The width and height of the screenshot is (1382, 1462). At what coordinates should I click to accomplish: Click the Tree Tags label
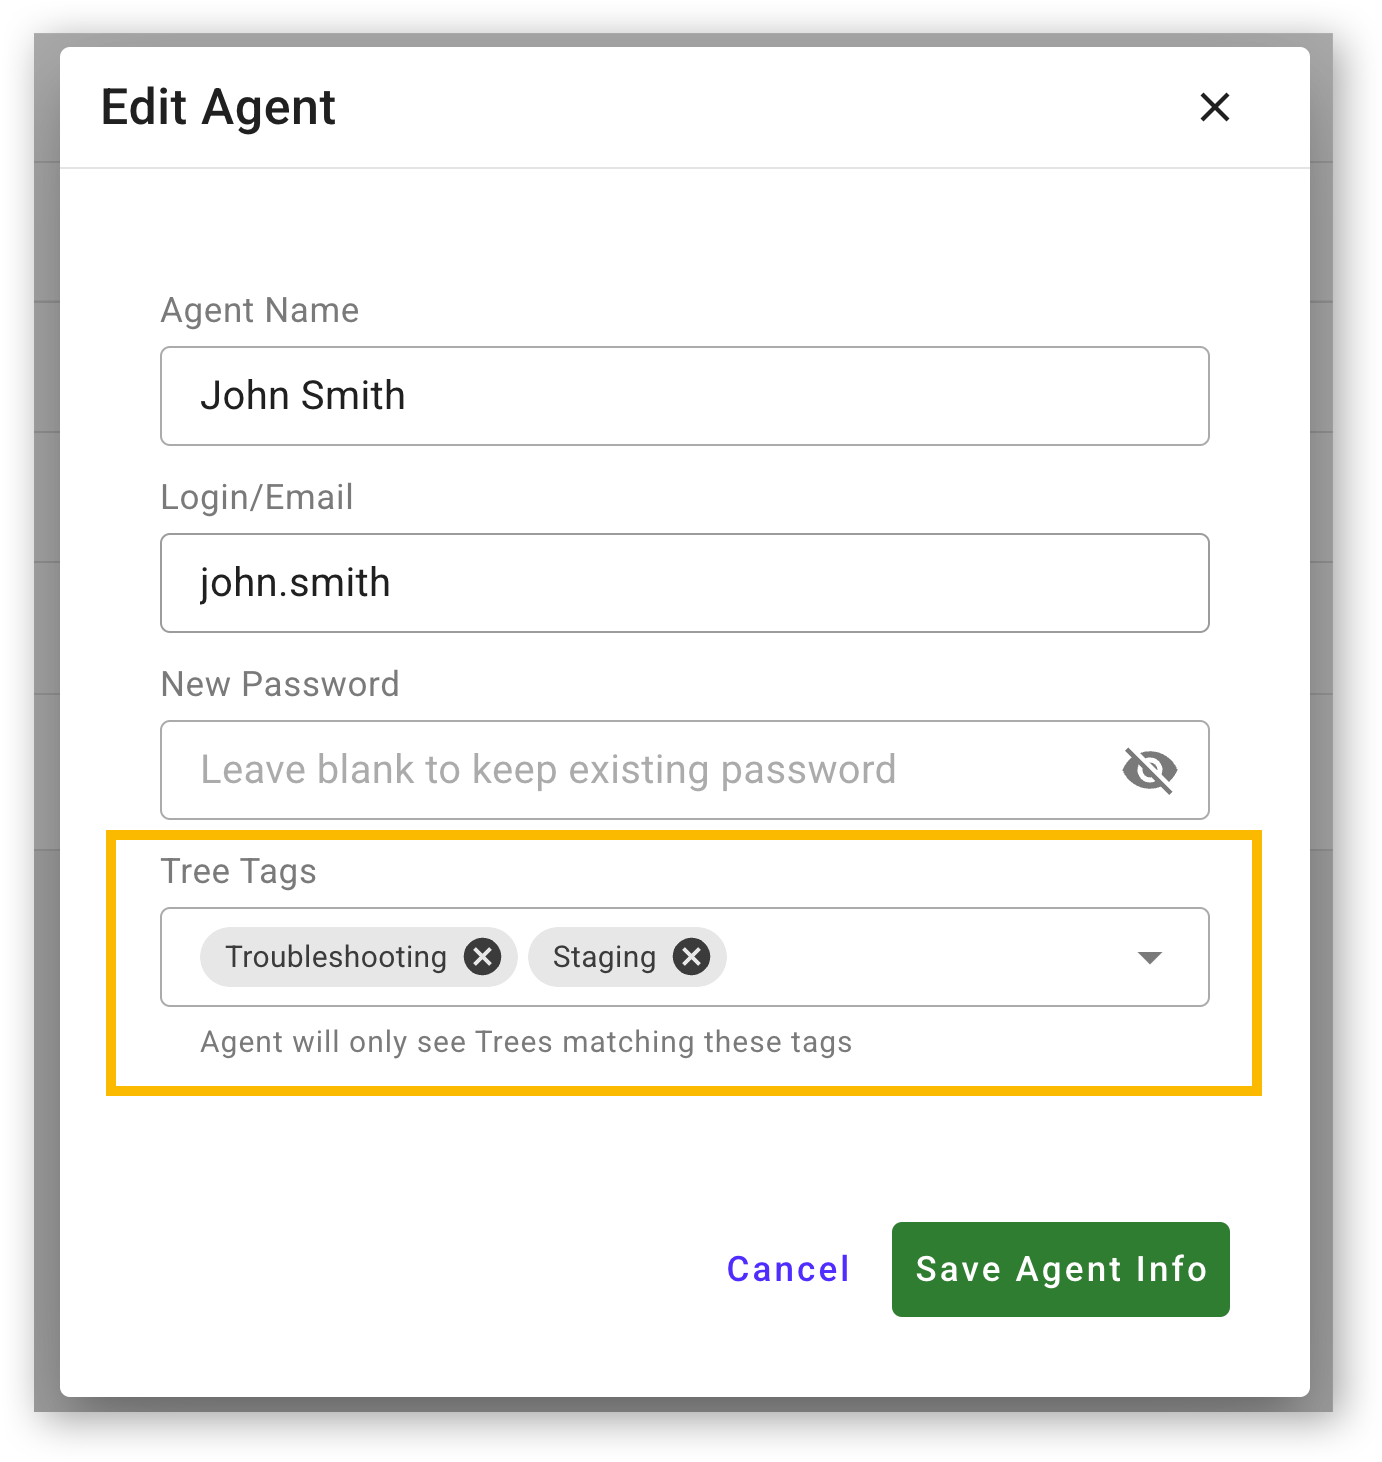[x=238, y=872]
